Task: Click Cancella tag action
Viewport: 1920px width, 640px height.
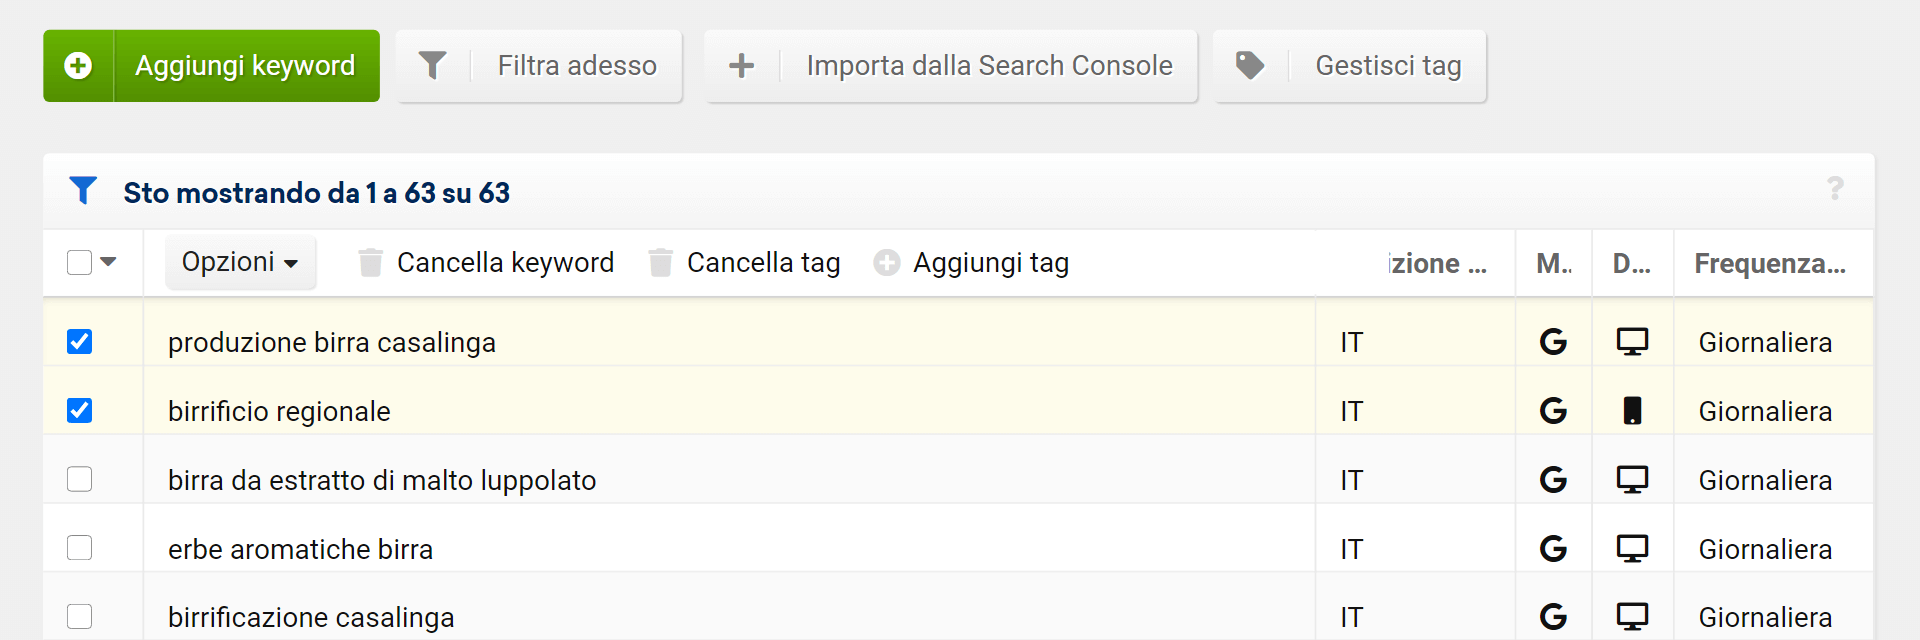Action: 762,263
